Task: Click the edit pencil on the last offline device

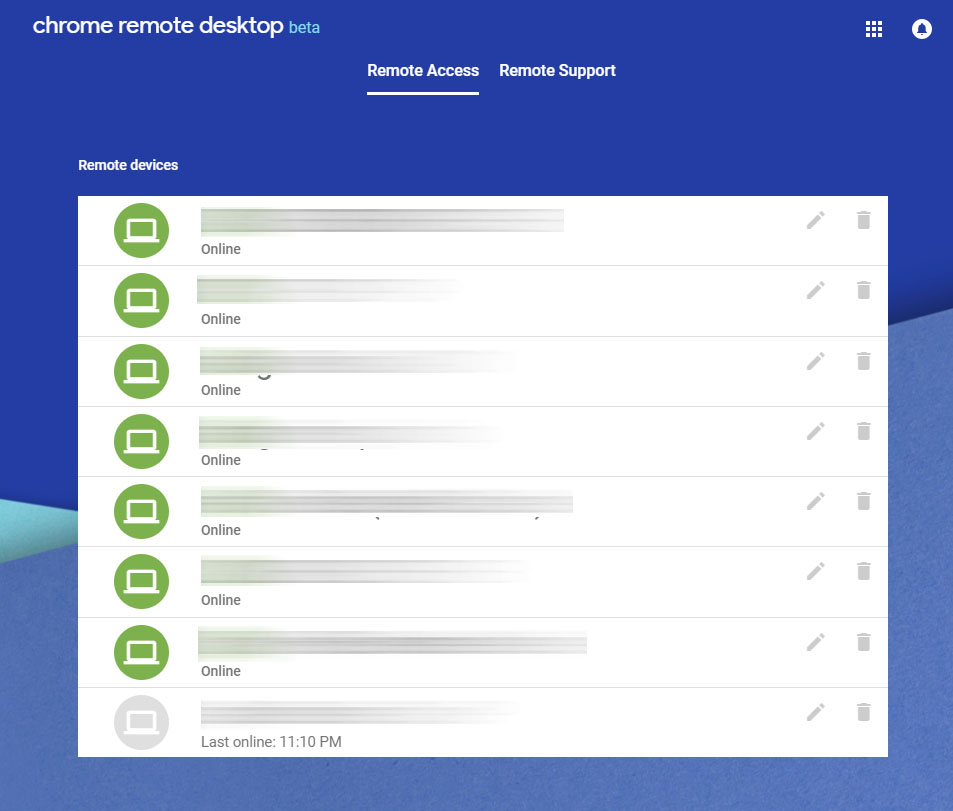Action: click(815, 711)
